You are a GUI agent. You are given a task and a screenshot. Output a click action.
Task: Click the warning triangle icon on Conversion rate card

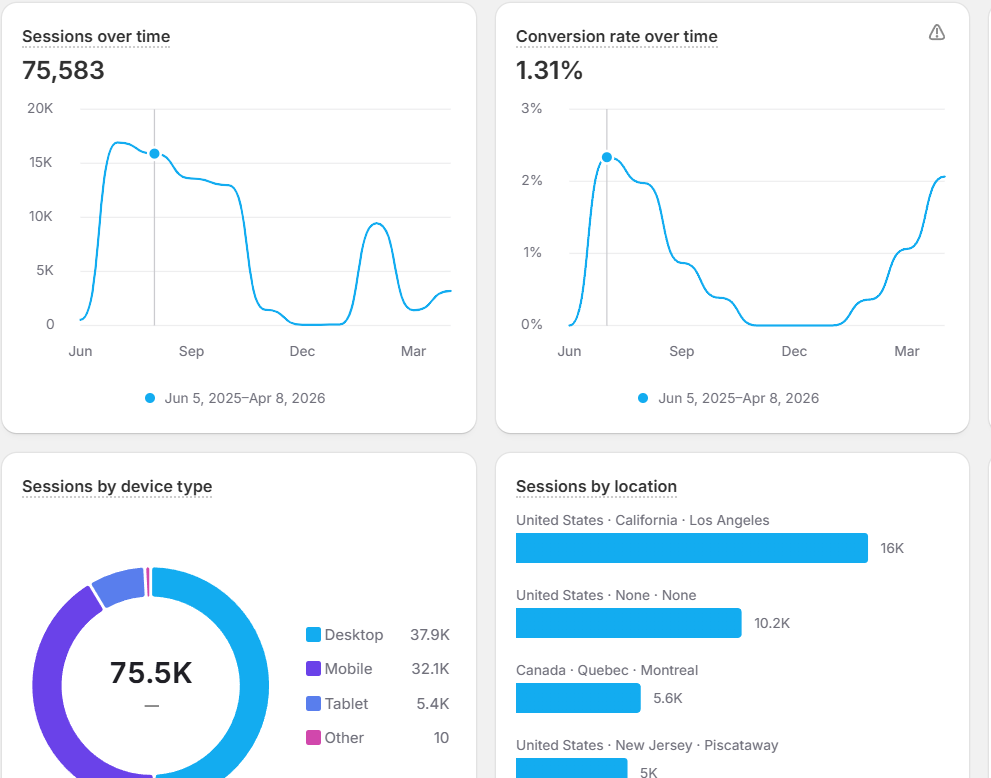(x=937, y=32)
